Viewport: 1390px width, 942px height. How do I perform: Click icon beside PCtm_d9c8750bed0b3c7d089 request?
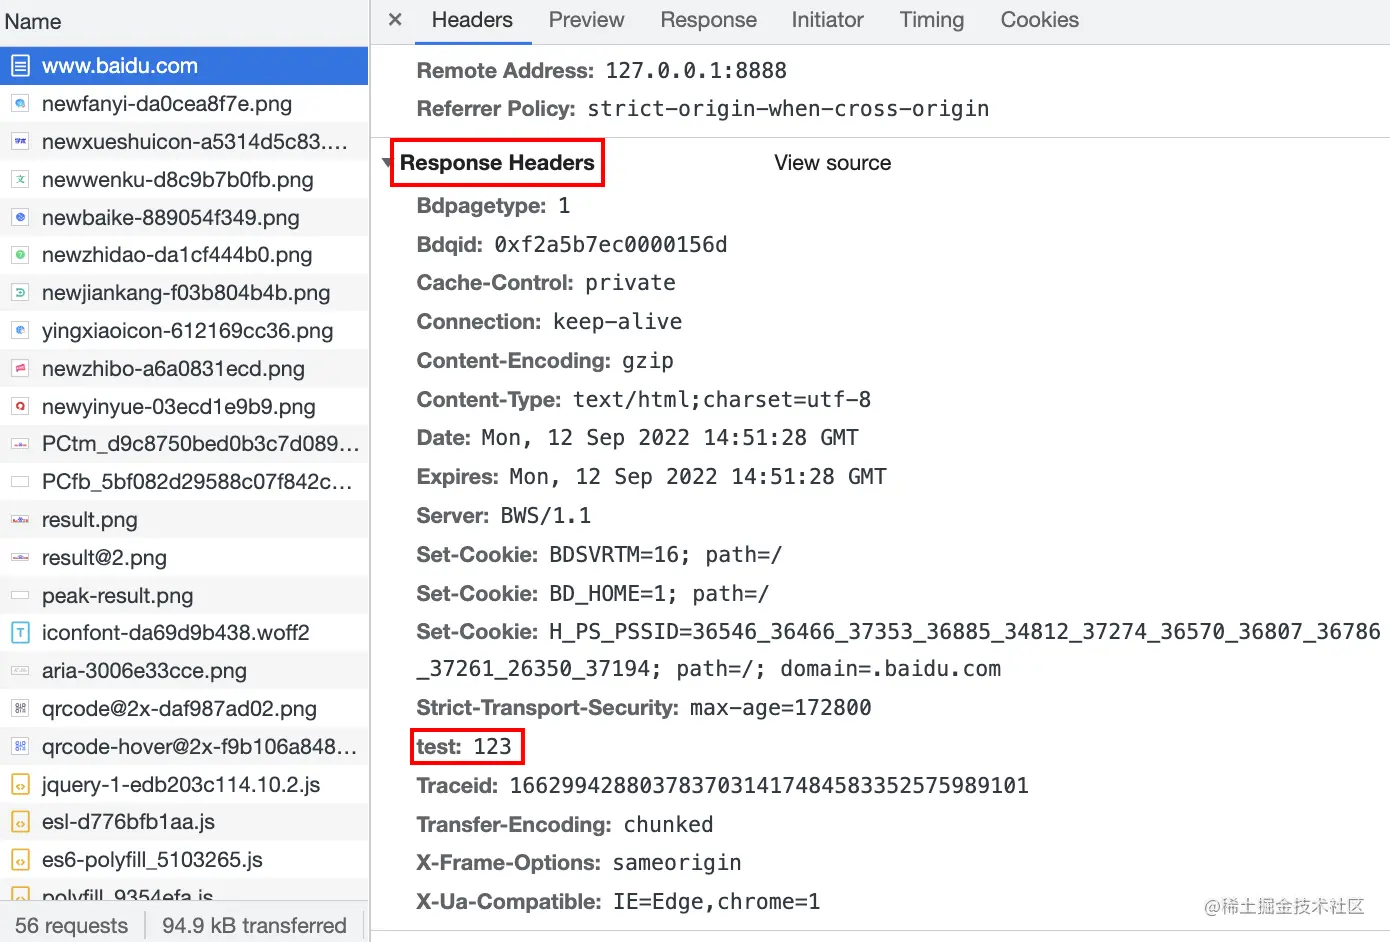click(x=20, y=444)
